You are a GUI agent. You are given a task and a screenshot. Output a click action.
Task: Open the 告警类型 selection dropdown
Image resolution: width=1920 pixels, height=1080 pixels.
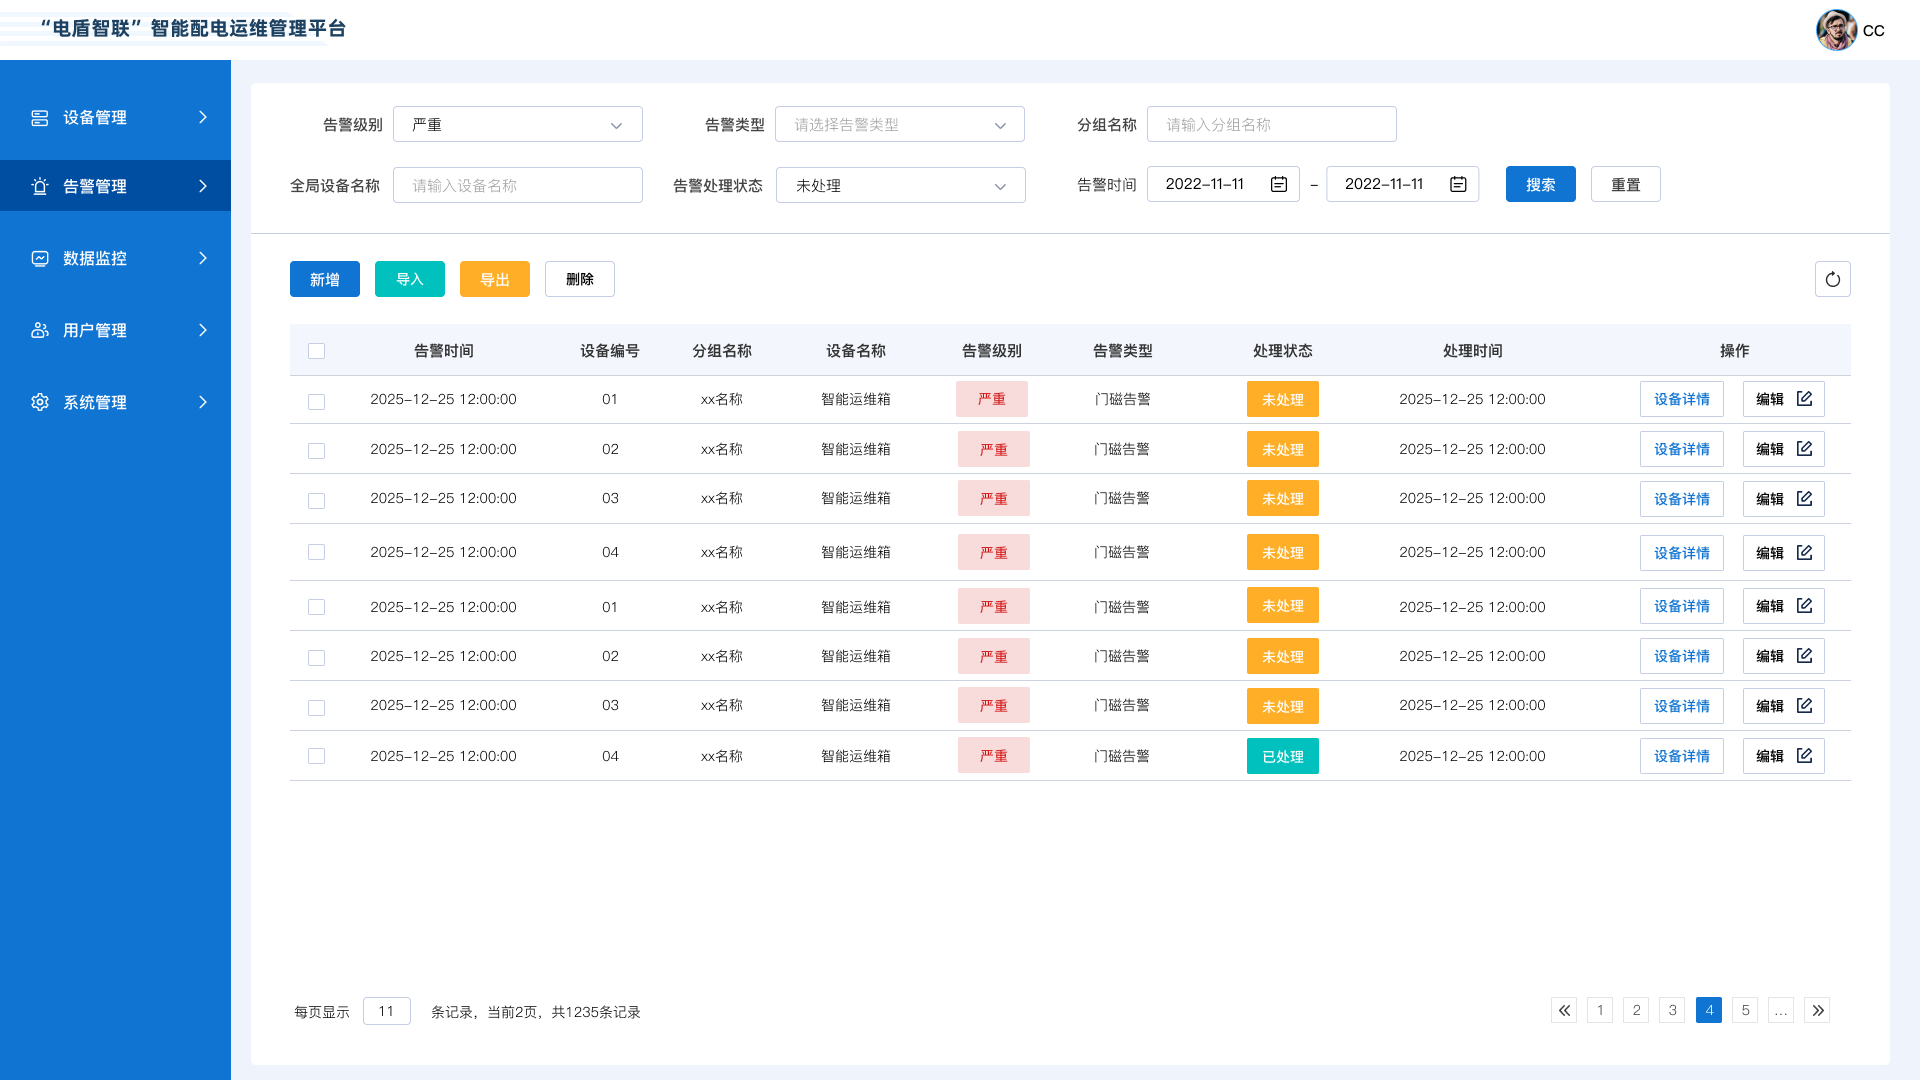(899, 124)
